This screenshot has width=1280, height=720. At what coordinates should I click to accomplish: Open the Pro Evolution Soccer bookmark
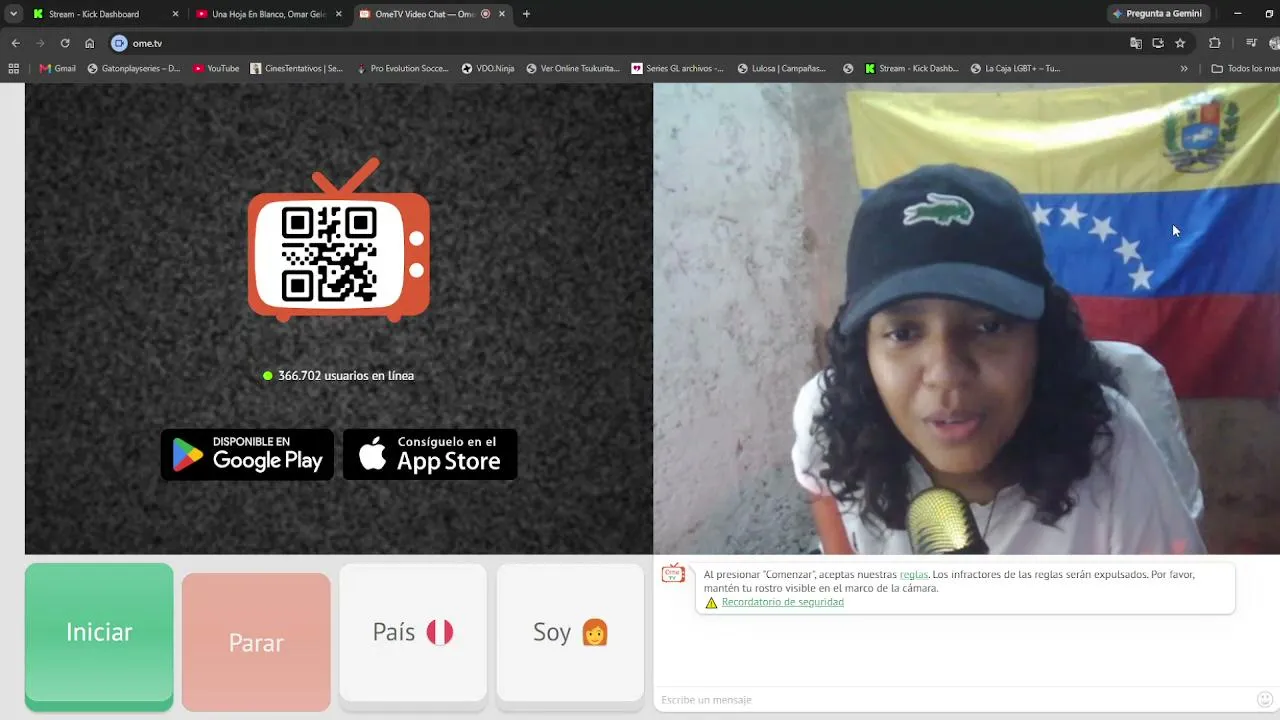coord(402,69)
